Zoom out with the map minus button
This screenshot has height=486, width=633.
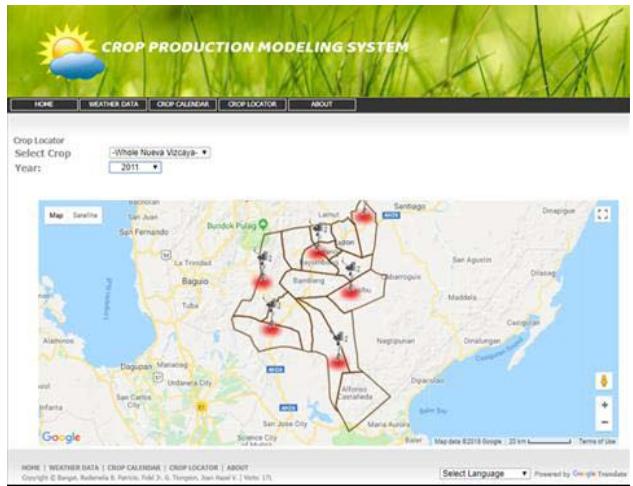(x=603, y=422)
